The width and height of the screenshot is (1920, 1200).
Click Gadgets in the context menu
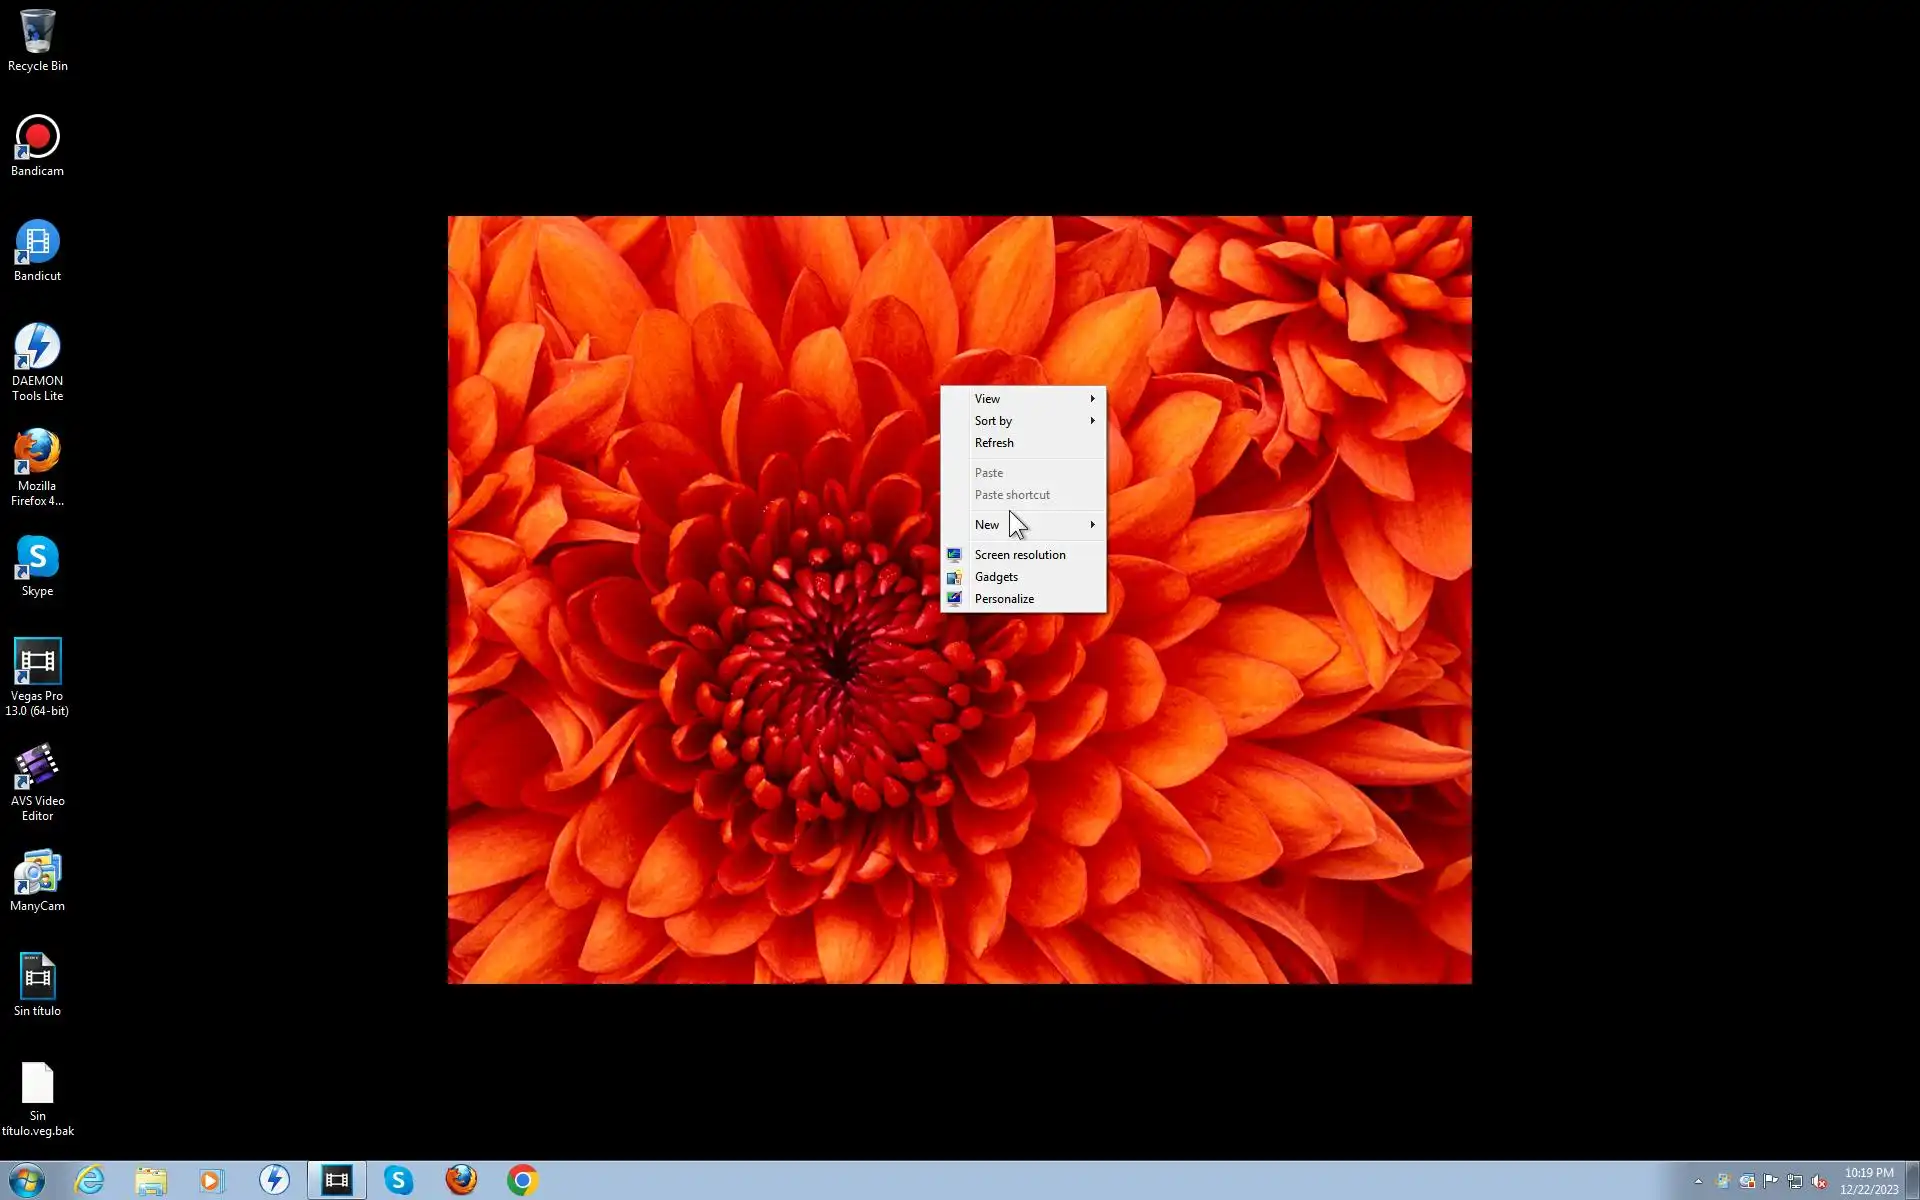coord(996,577)
